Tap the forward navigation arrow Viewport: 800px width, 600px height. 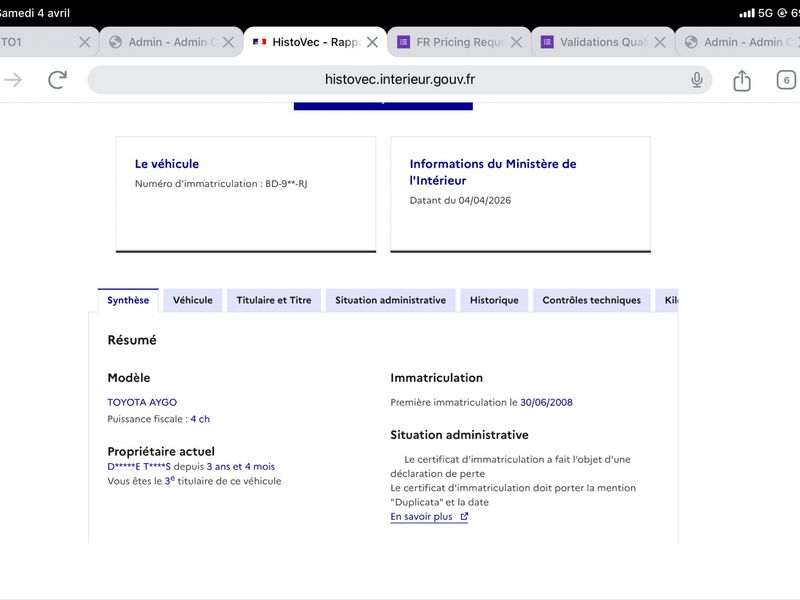click(x=13, y=80)
